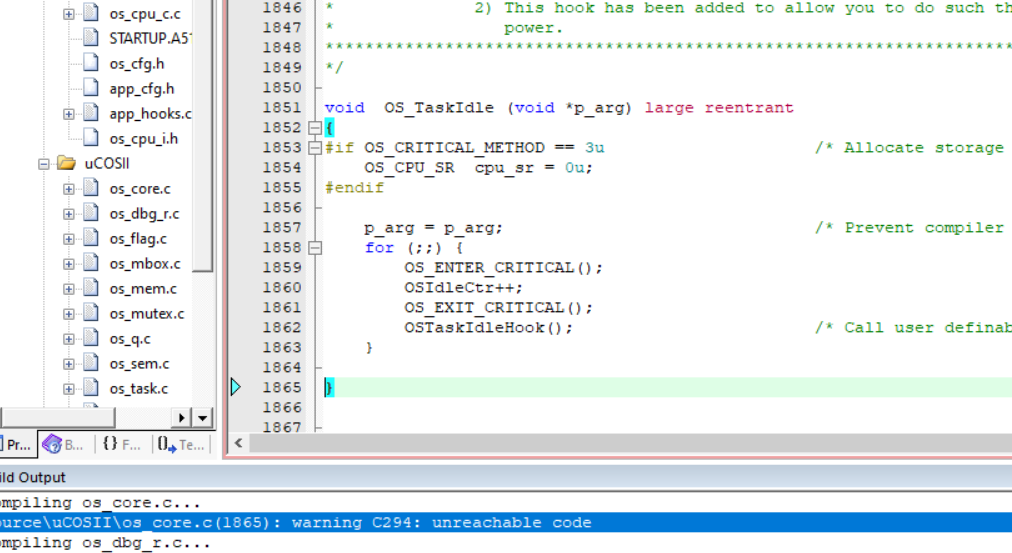Click the os_flag.c file icon
The height and width of the screenshot is (553, 1012).
pos(91,238)
